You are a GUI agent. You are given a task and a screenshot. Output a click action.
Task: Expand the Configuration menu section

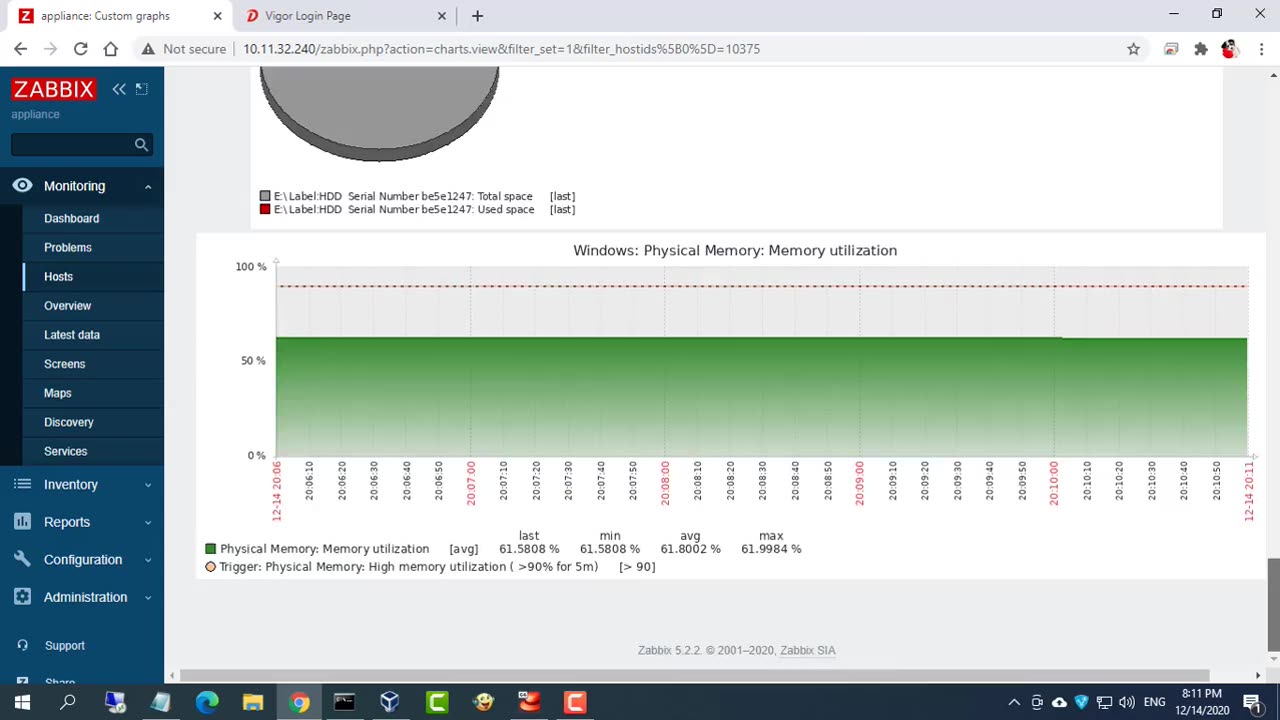pos(82,560)
